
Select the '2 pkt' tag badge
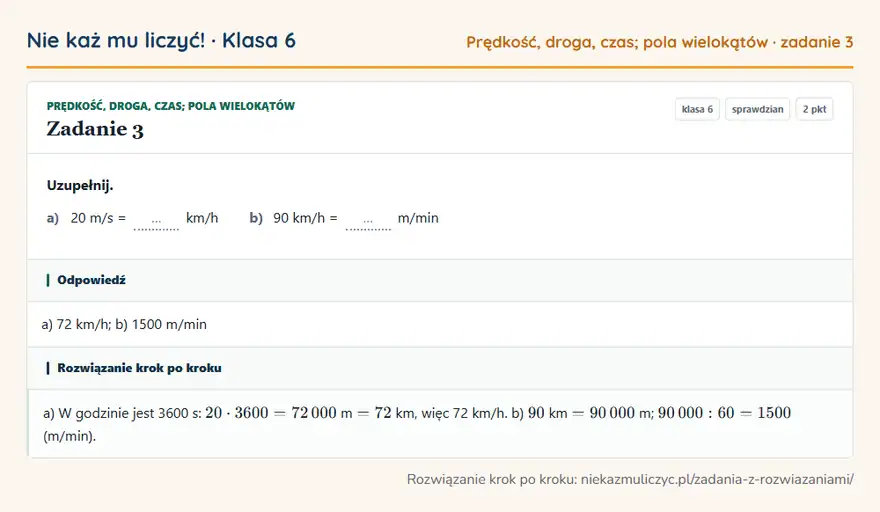[x=814, y=109]
